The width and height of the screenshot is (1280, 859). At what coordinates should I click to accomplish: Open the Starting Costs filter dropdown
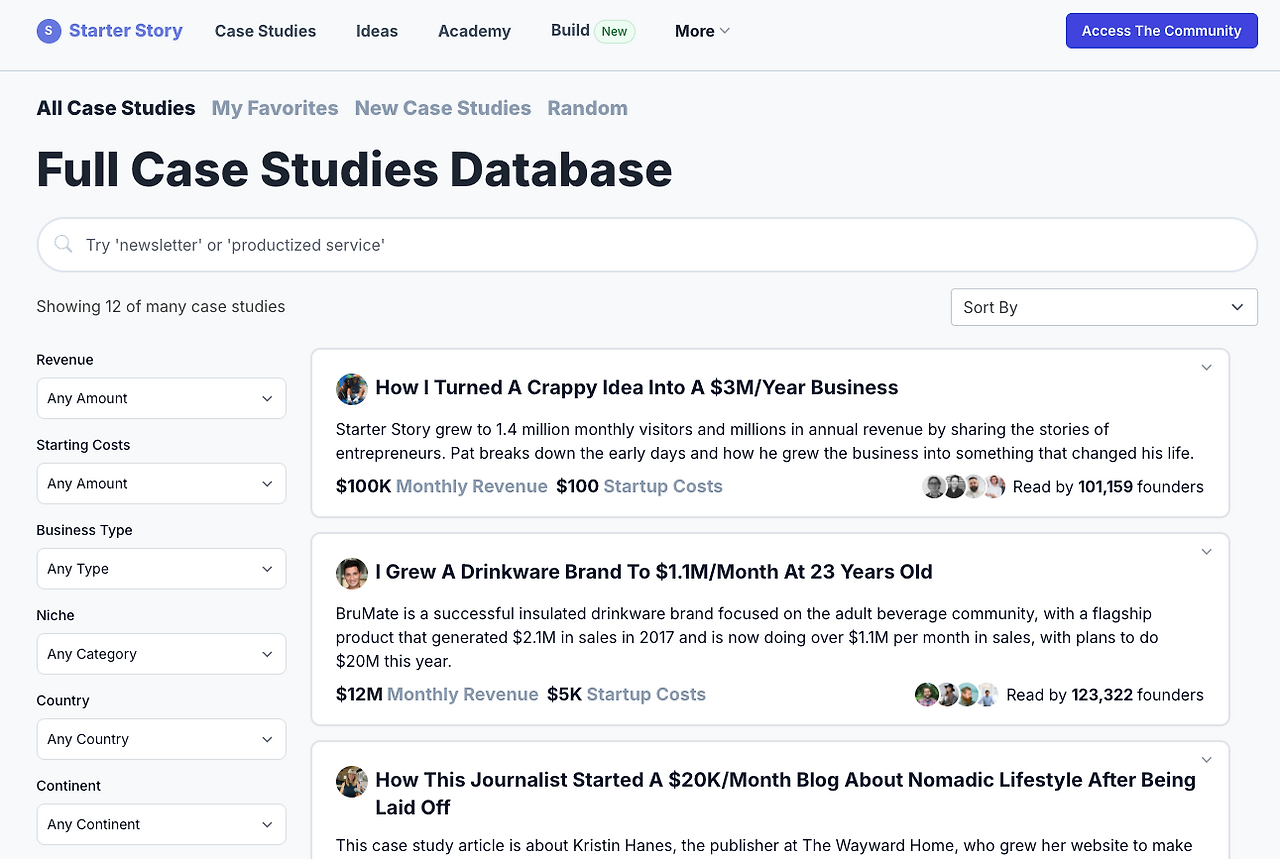161,483
